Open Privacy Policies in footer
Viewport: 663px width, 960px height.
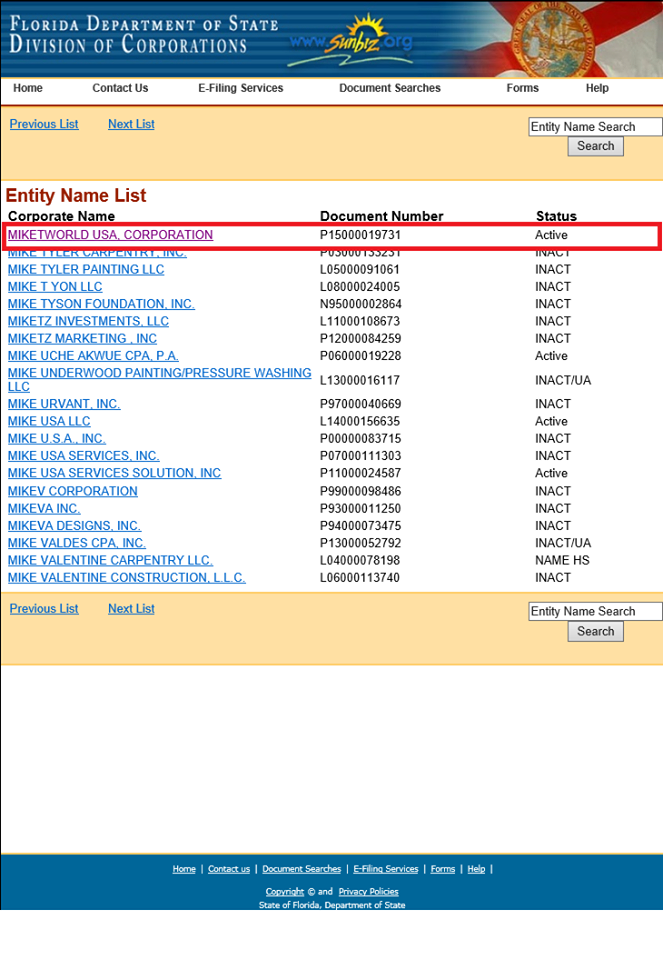369,891
